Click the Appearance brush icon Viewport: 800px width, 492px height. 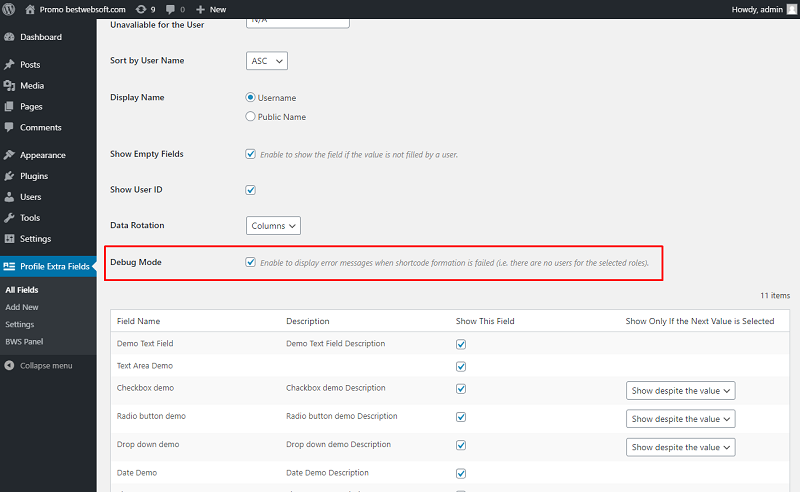click(9, 155)
